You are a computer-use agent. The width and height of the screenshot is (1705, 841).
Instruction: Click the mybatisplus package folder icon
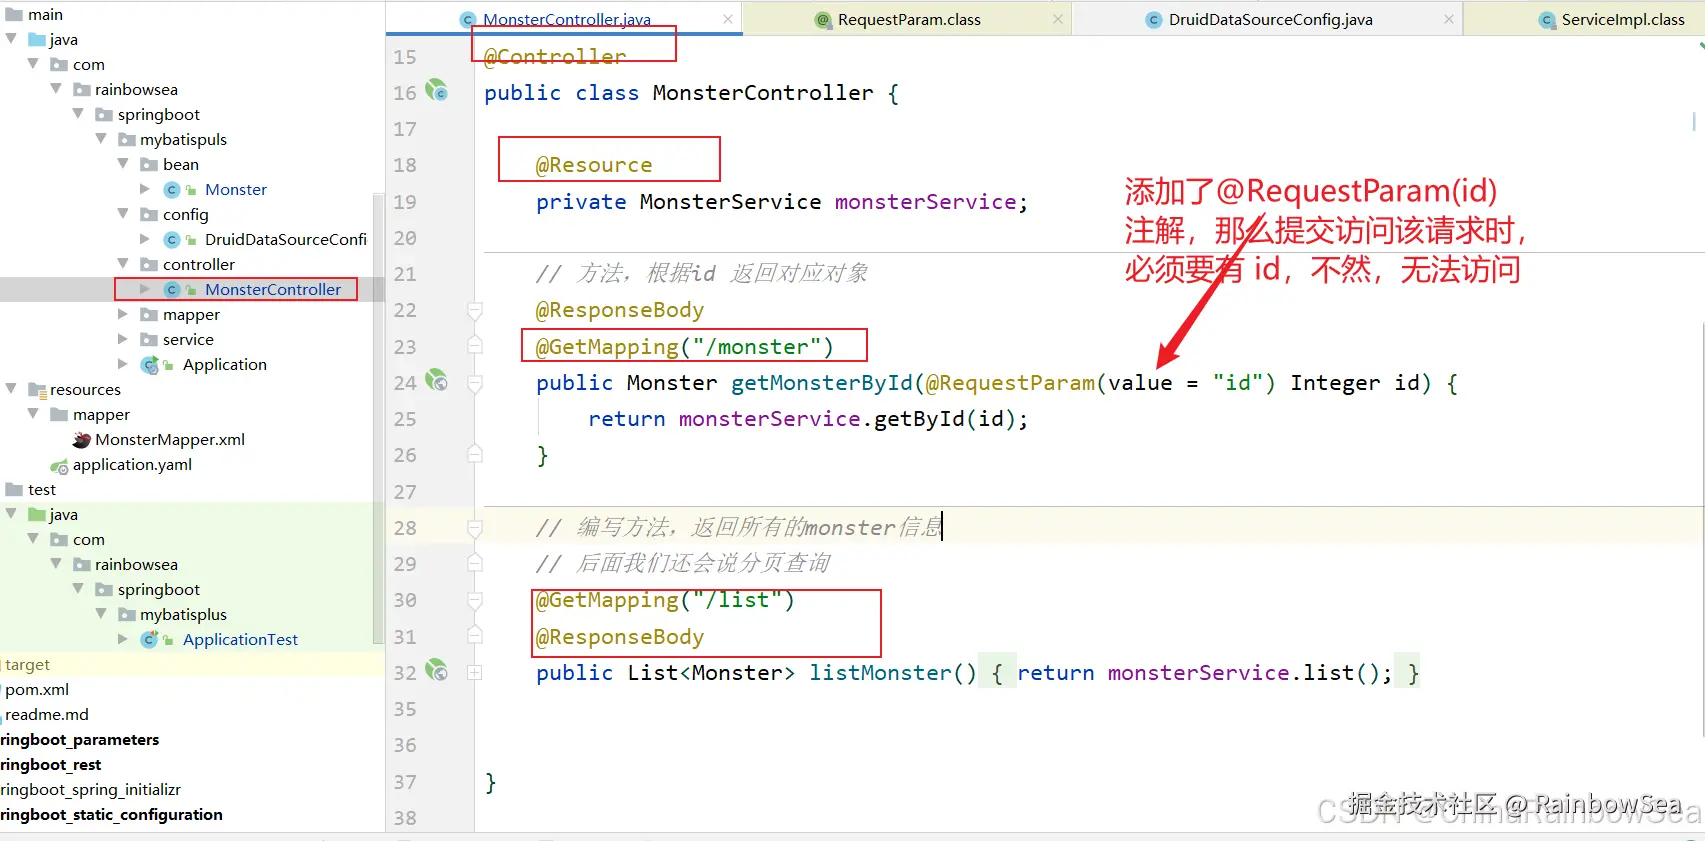[x=127, y=615]
